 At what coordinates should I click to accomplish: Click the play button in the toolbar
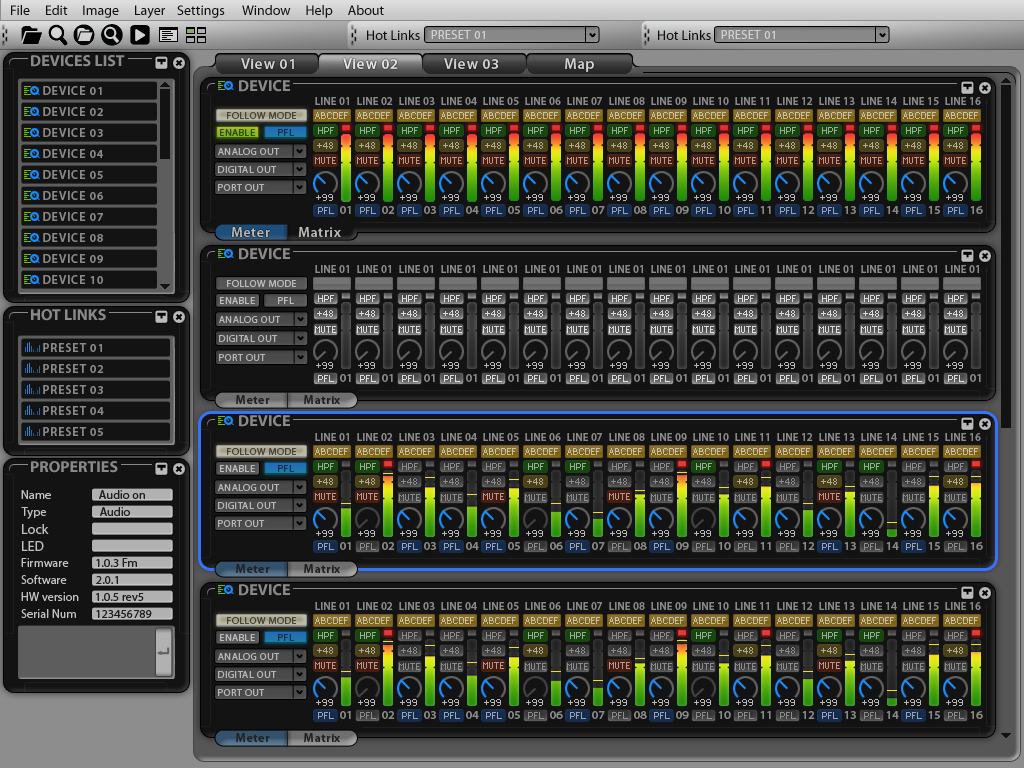(140, 35)
